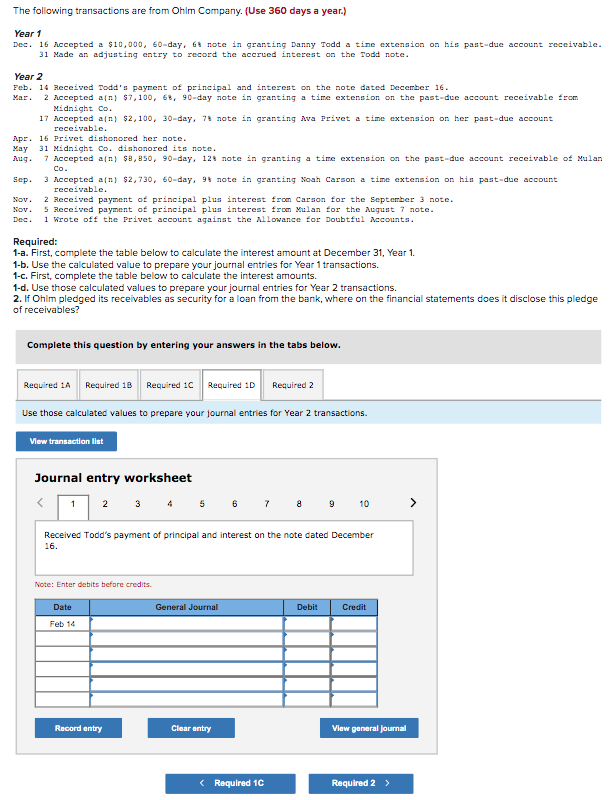Open View general journal
This screenshot has height=800, width=612.
369,728
